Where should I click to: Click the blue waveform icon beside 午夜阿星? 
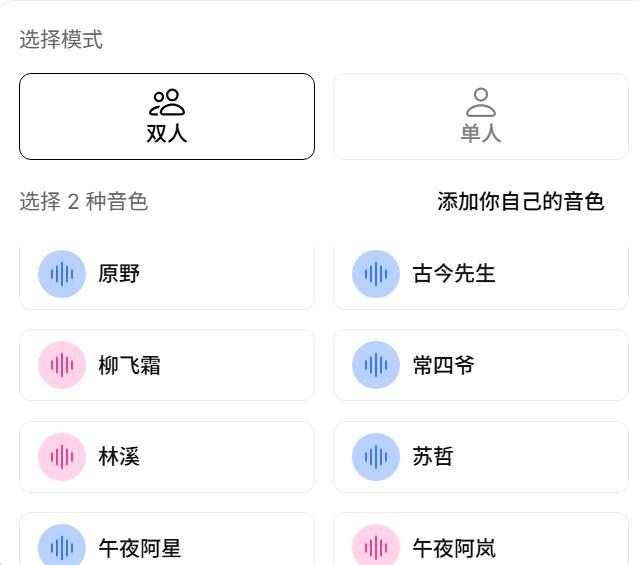point(62,547)
